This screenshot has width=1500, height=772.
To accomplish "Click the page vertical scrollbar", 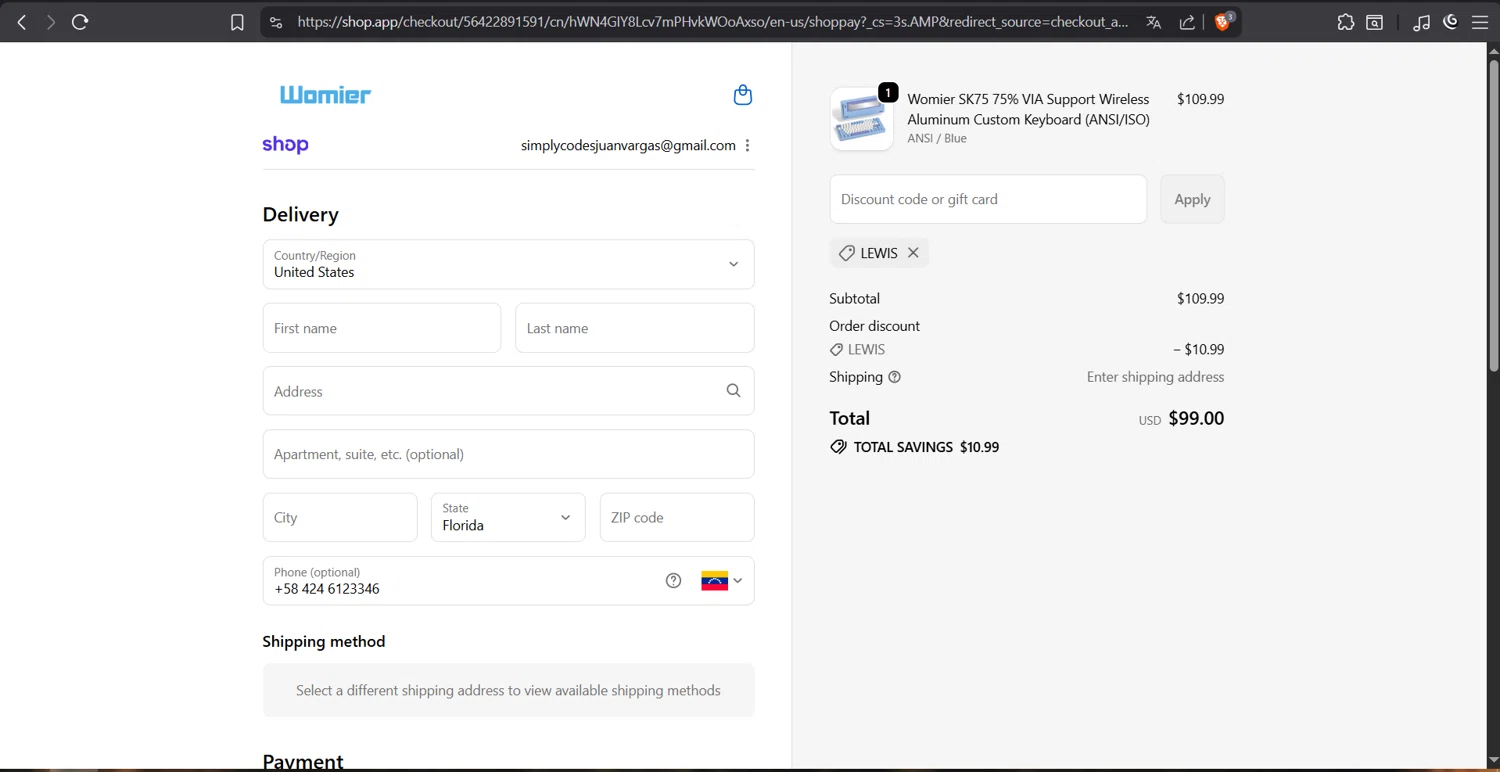I will [x=1494, y=215].
